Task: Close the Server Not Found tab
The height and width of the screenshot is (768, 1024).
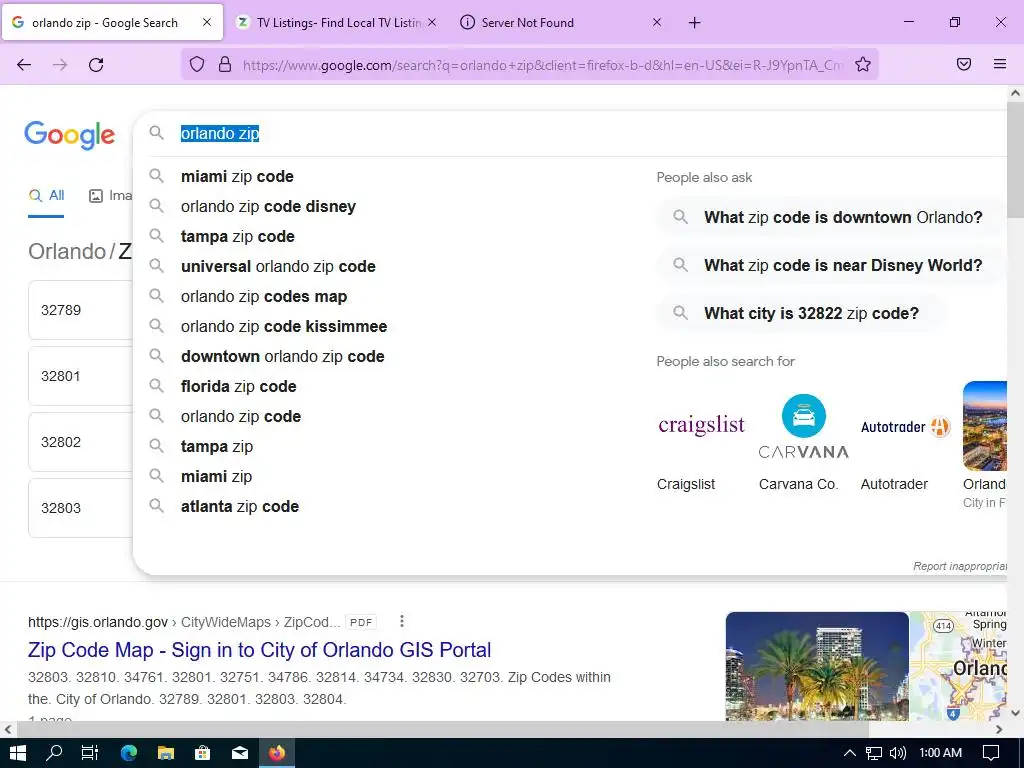Action: [657, 22]
